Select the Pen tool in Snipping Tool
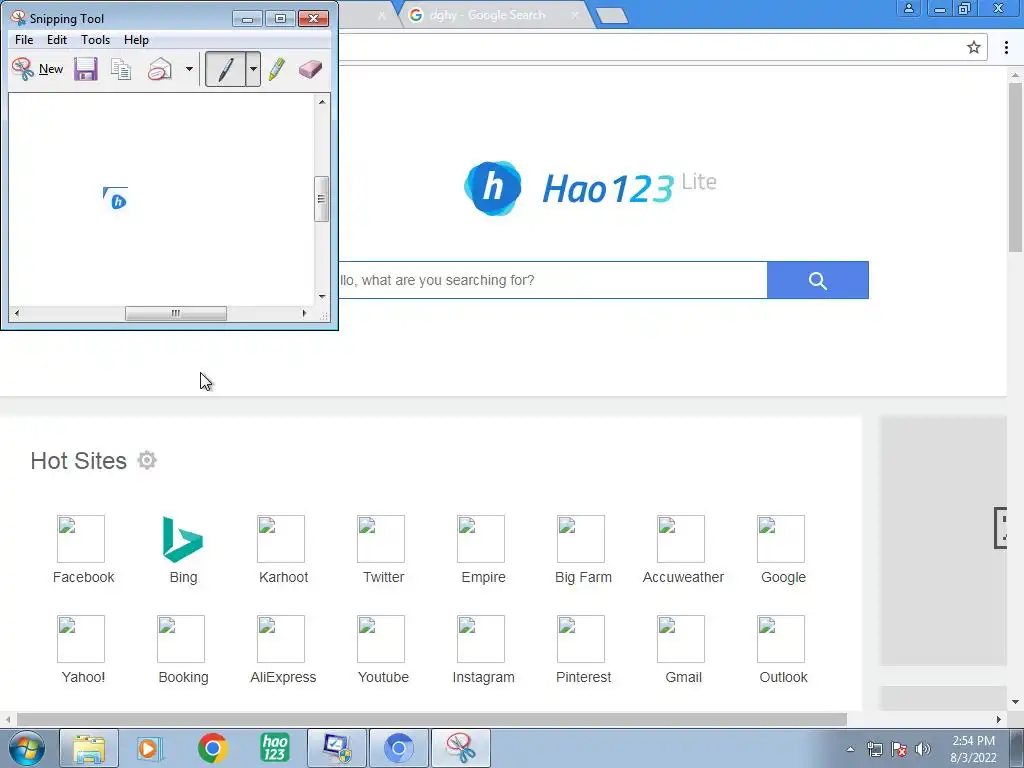The width and height of the screenshot is (1024, 768). coord(225,69)
